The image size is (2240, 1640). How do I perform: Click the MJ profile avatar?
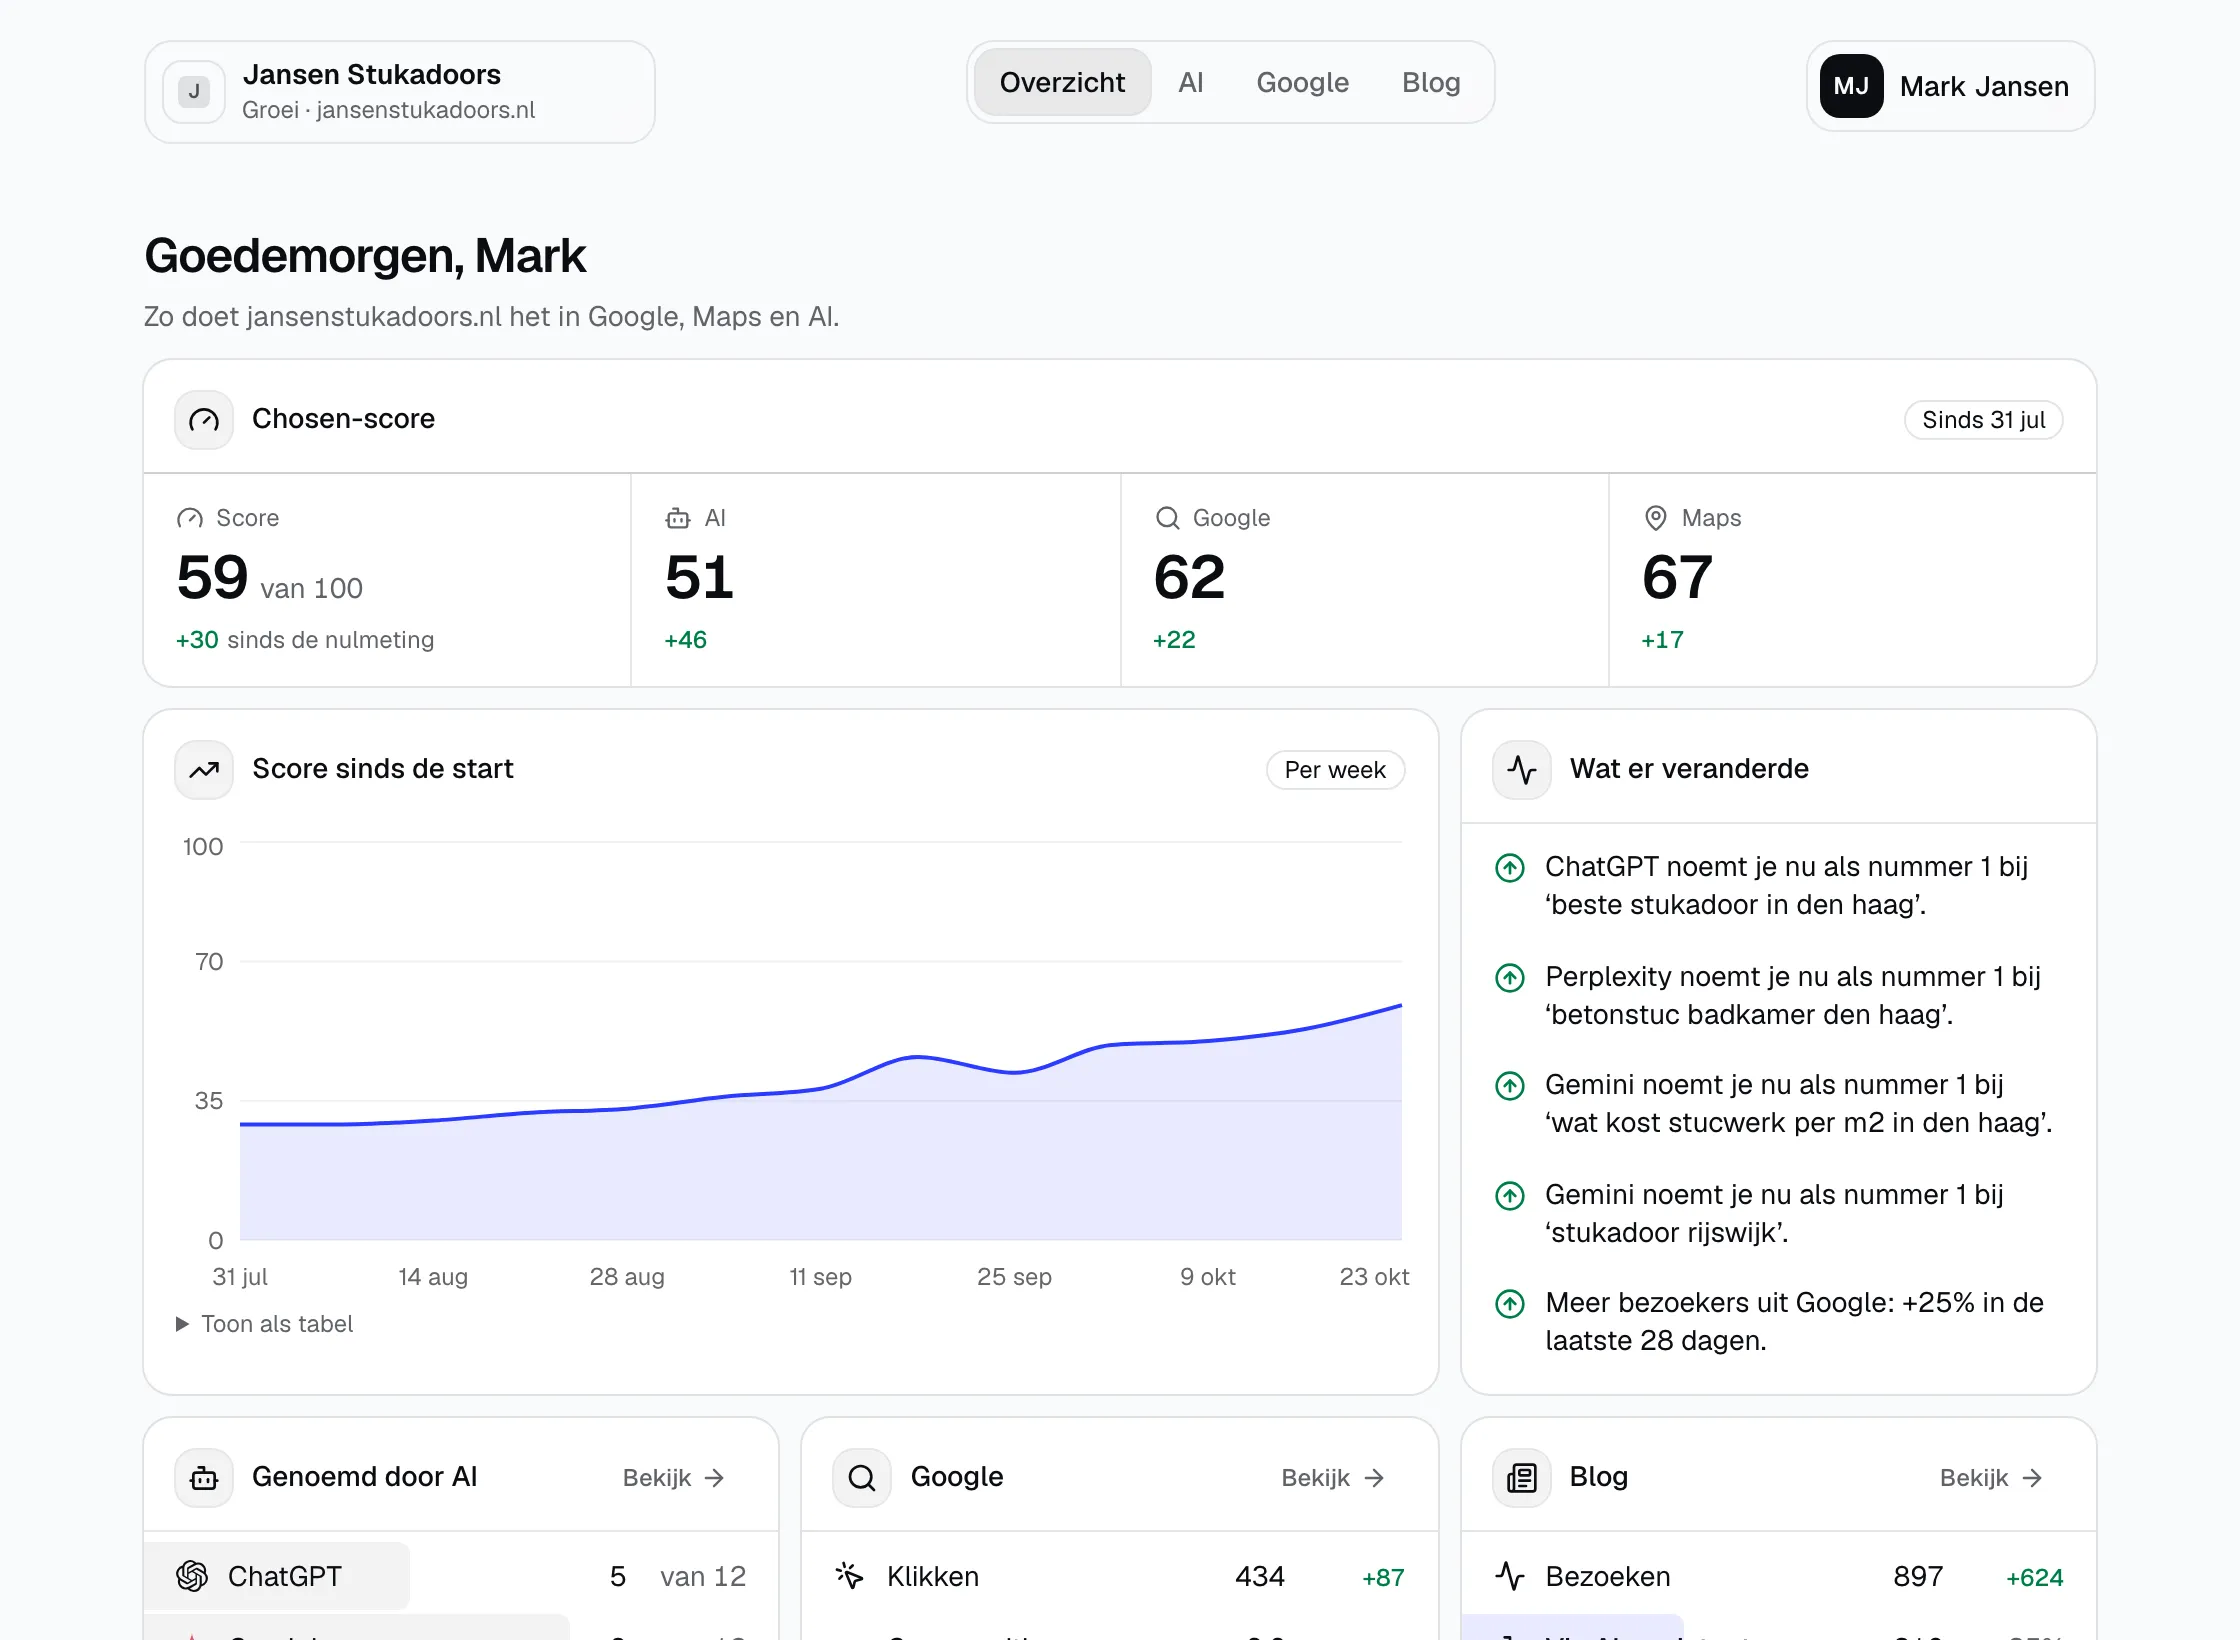pyautogui.click(x=1851, y=86)
